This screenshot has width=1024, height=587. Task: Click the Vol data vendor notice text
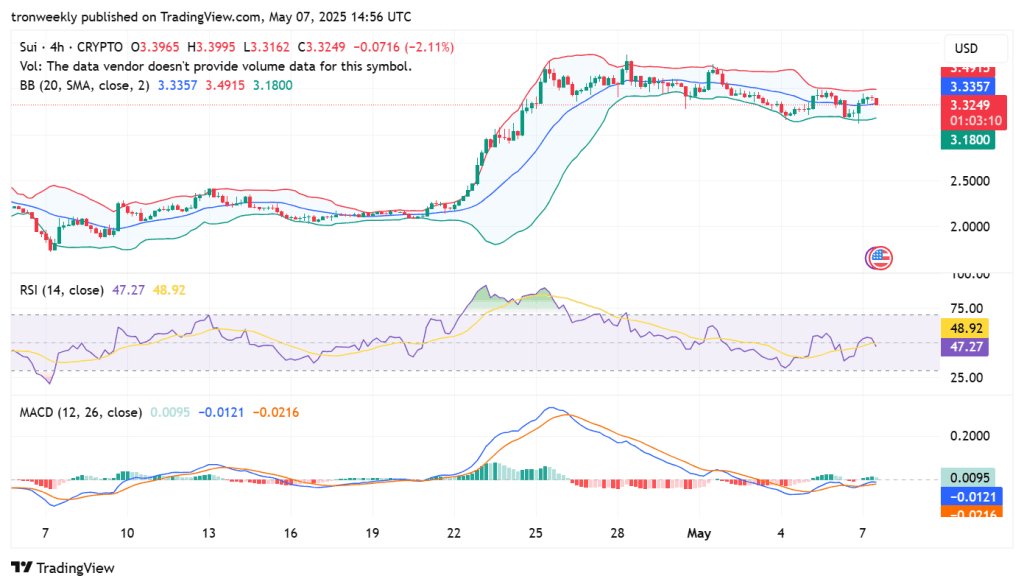coord(216,66)
